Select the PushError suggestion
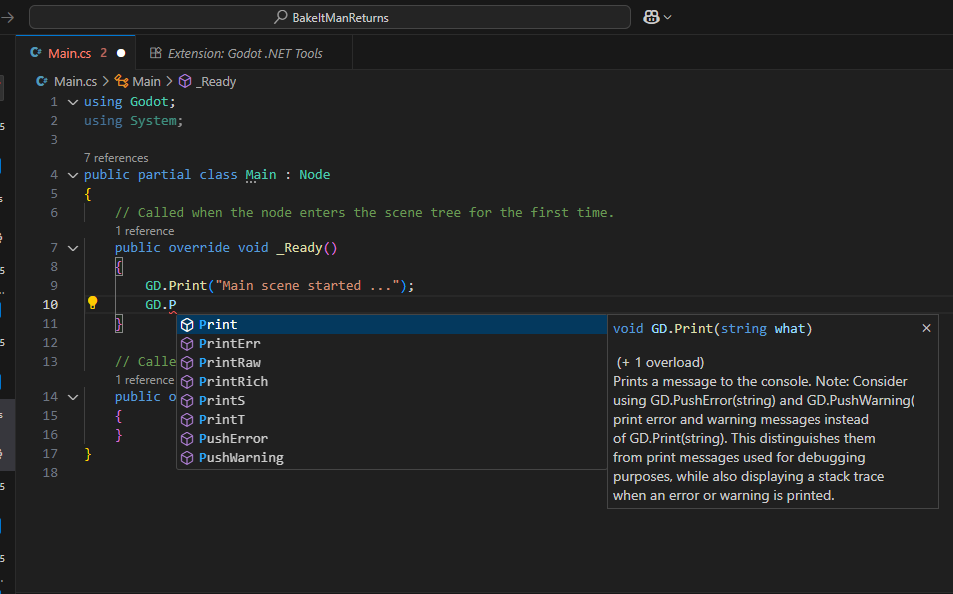The height and width of the screenshot is (594, 953). pos(392,438)
